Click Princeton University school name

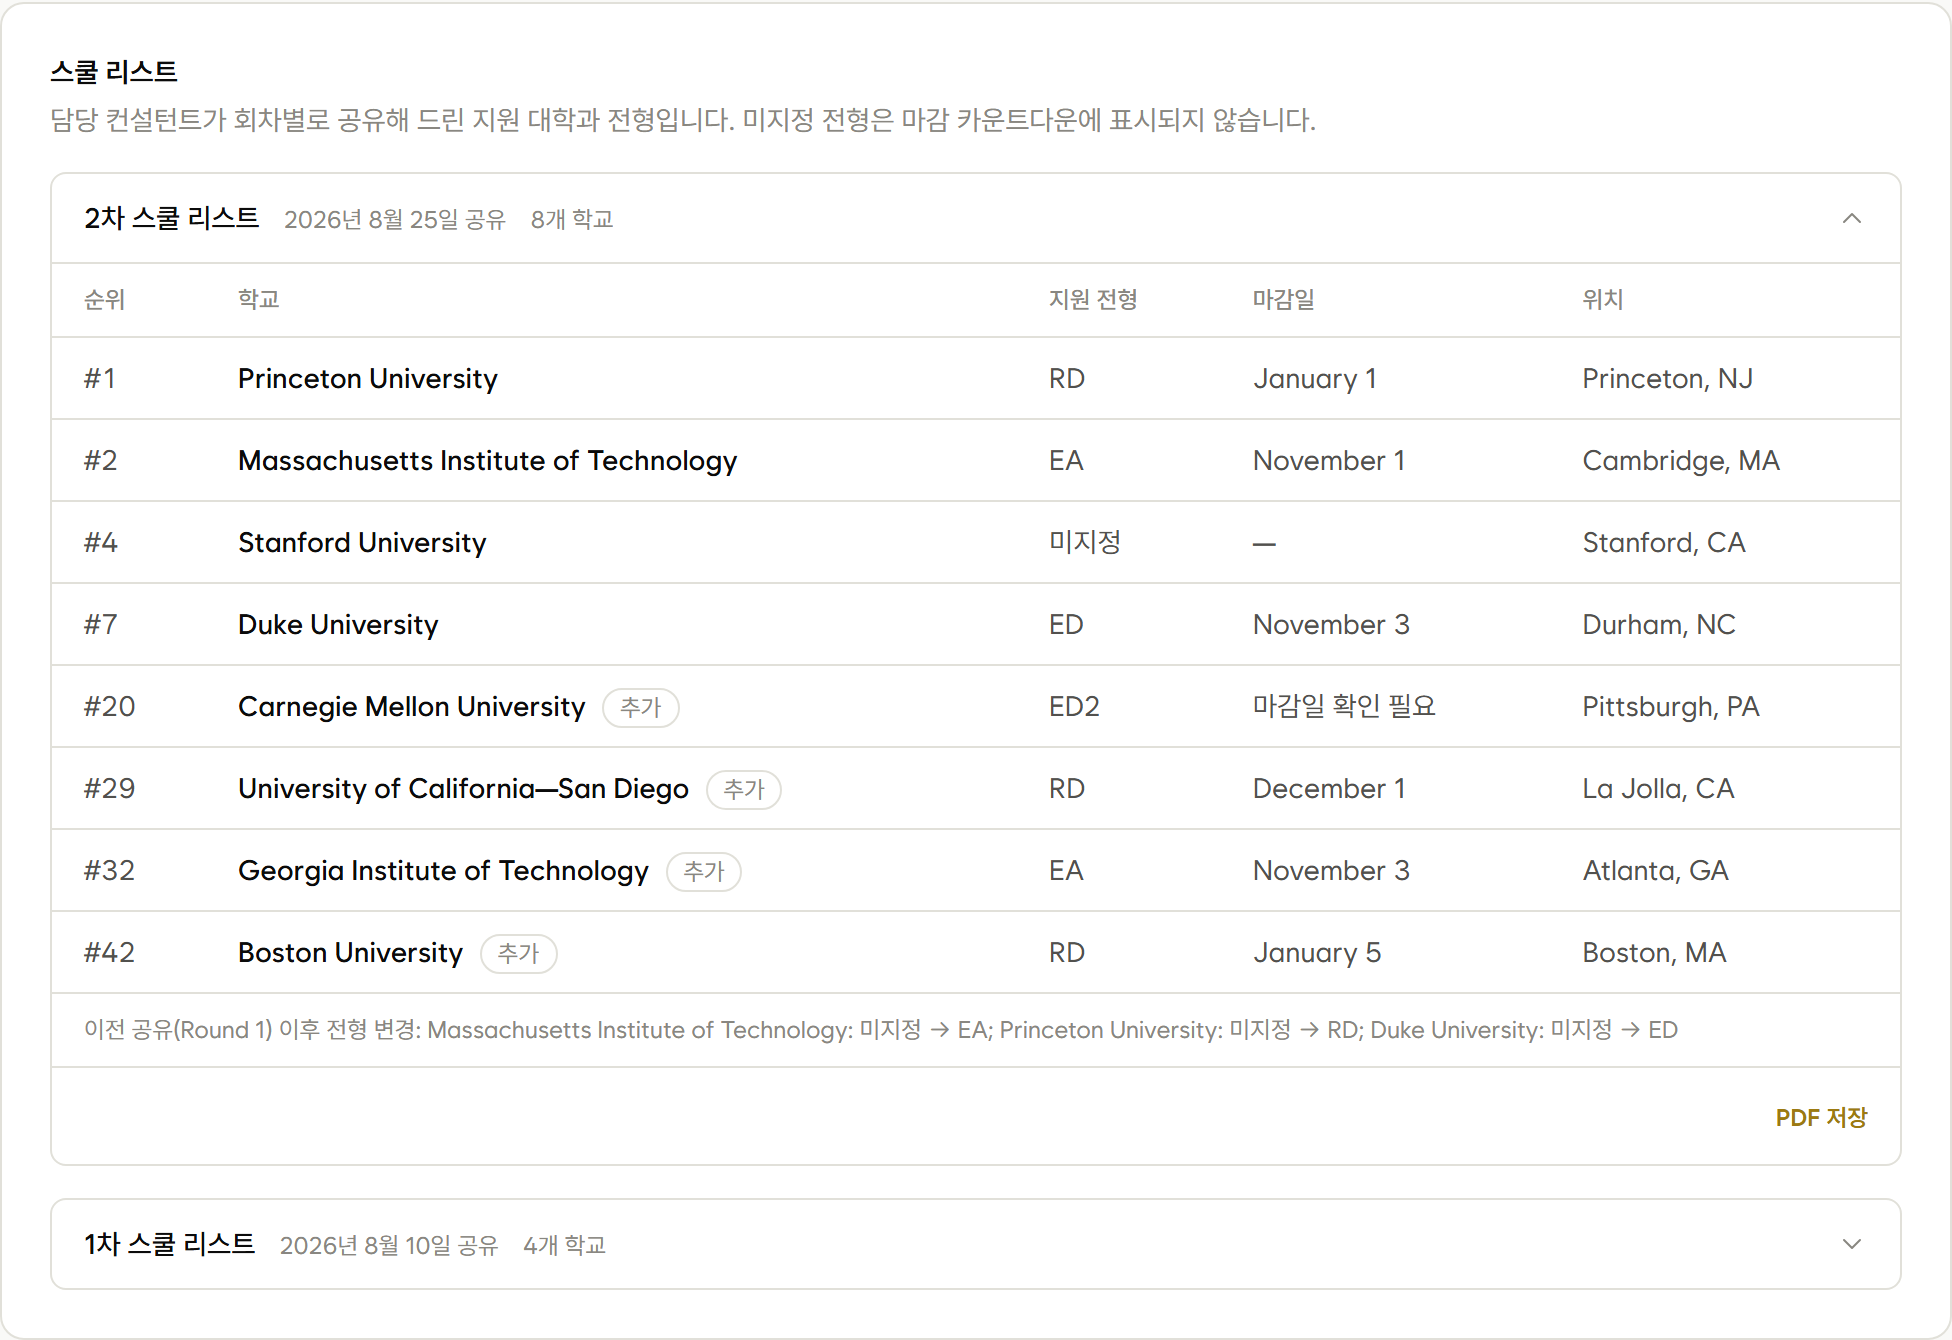click(x=368, y=379)
